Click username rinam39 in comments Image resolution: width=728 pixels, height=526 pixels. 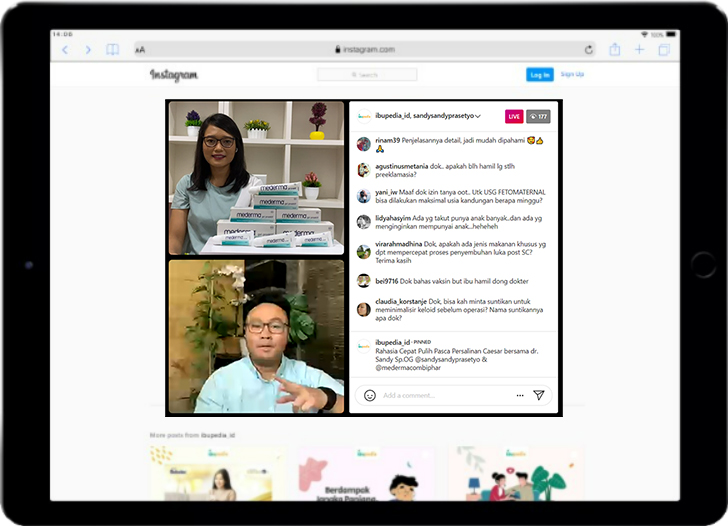[388, 140]
